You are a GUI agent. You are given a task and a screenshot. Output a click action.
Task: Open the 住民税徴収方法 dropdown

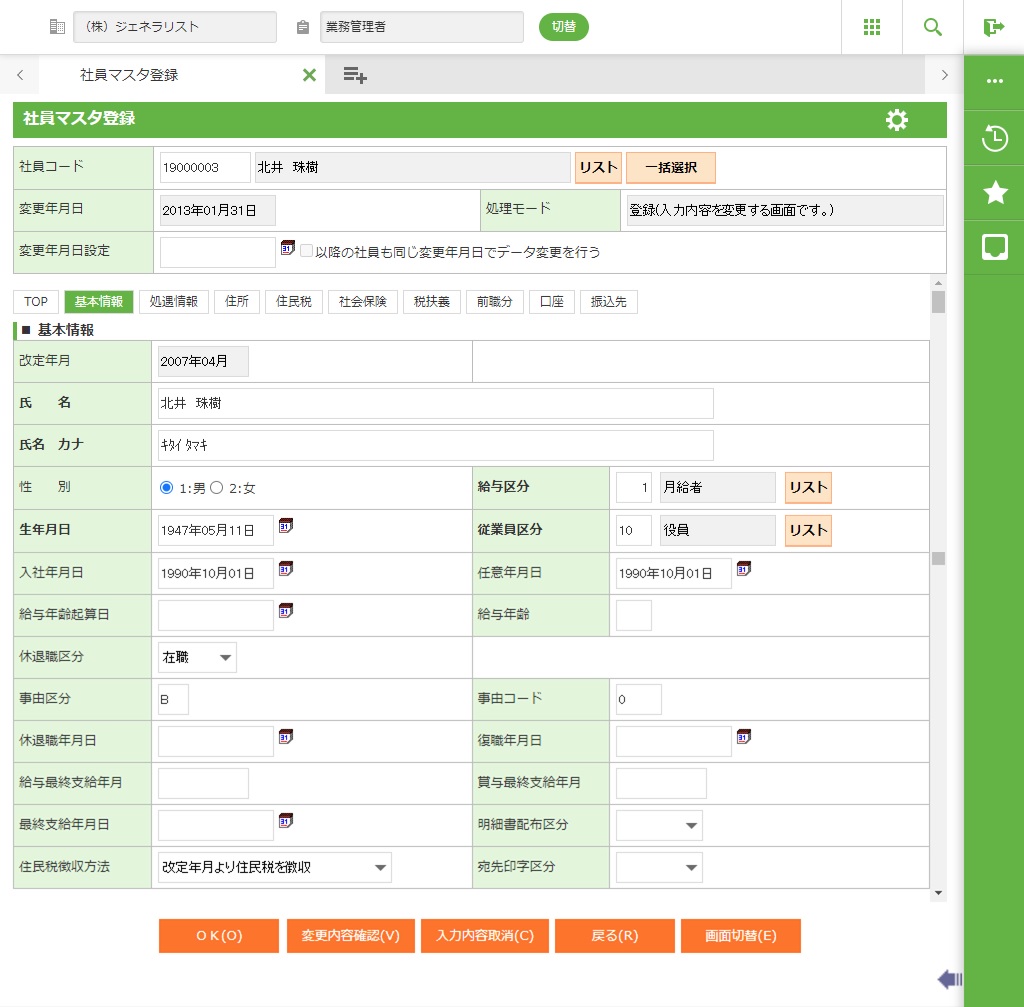pos(274,867)
